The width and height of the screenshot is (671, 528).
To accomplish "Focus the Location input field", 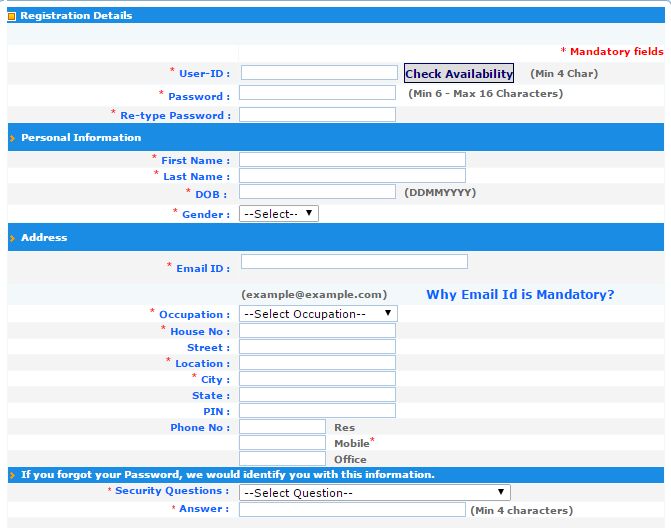I will coord(317,362).
